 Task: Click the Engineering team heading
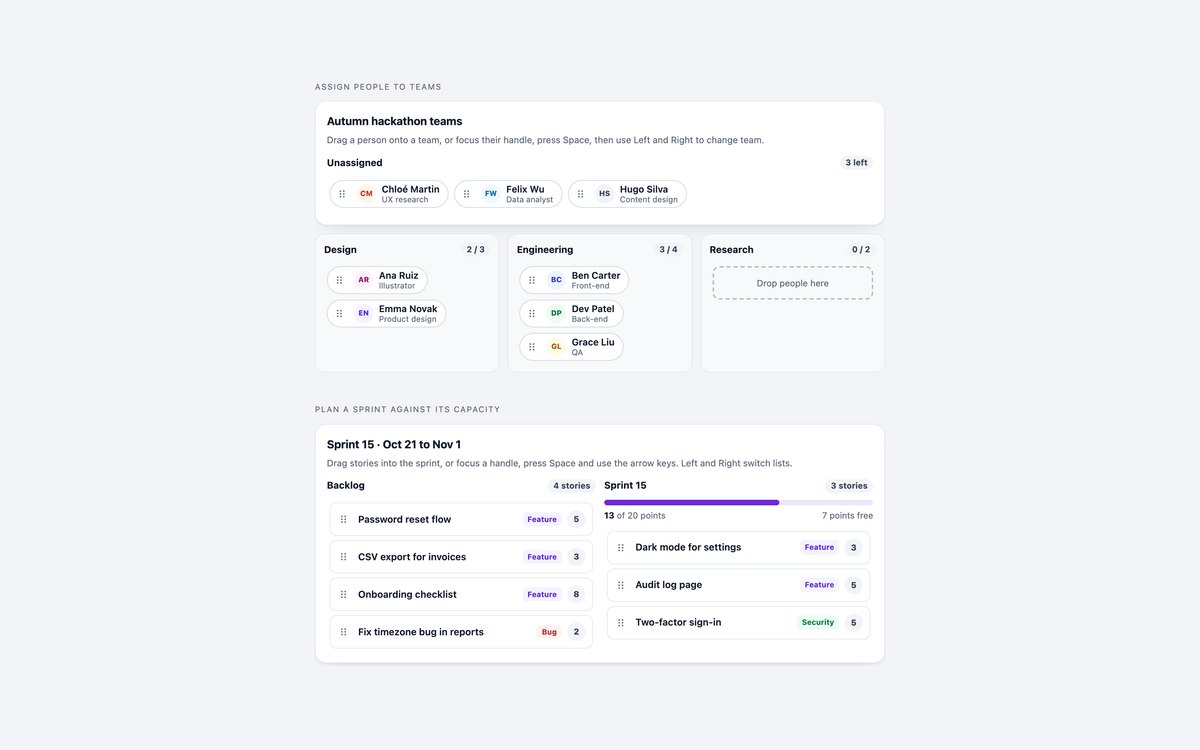(545, 250)
